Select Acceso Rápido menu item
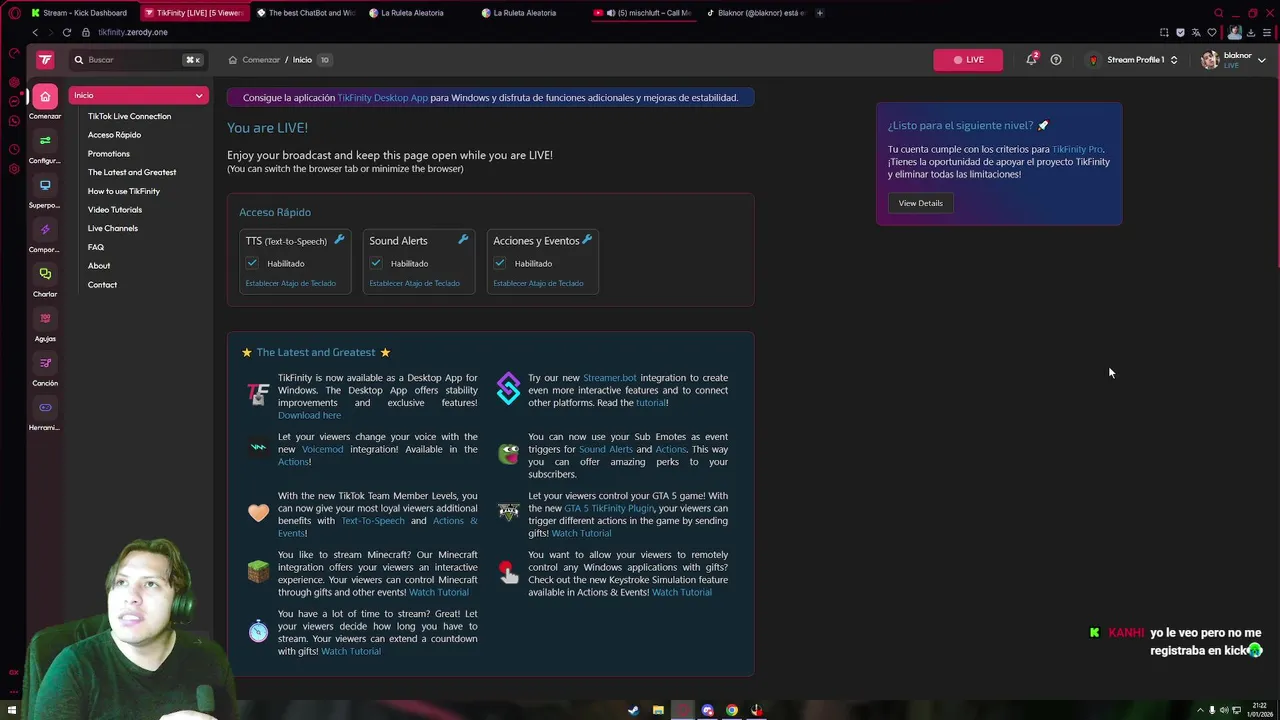Screen dimensions: 1280x720 point(114,135)
